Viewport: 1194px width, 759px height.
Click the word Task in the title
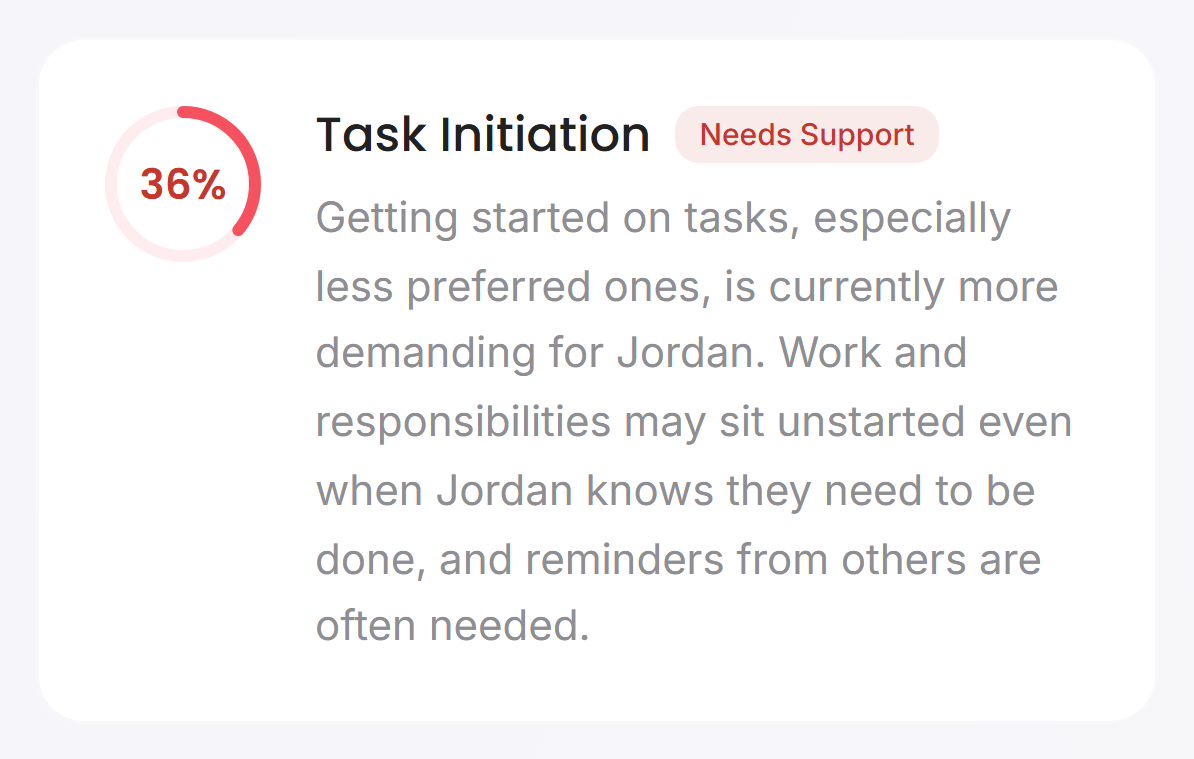click(371, 135)
